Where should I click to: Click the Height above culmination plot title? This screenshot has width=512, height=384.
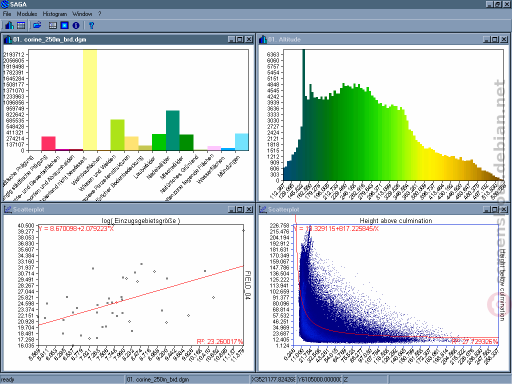point(396,220)
